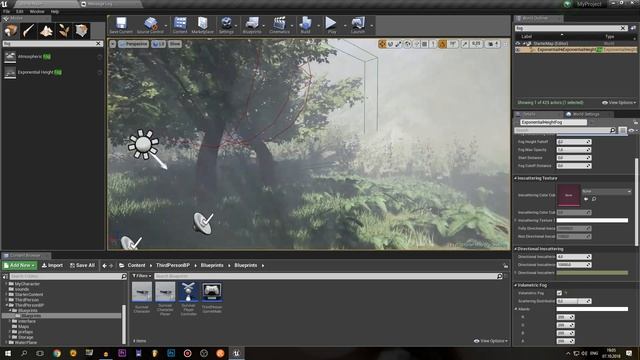This screenshot has height=360, width=640.
Task: Collapse the Incattering Texture section
Action: pyautogui.click(x=516, y=178)
